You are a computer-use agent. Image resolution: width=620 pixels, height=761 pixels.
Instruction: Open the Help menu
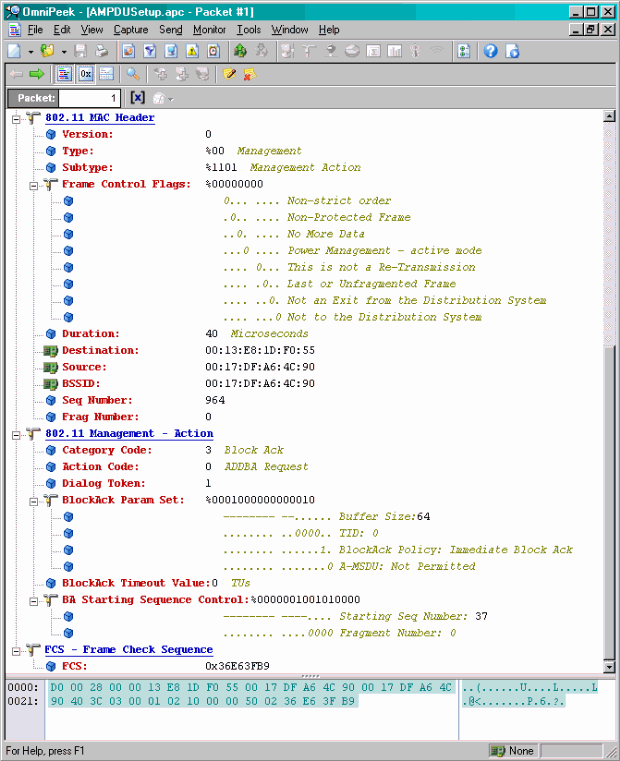point(329,30)
